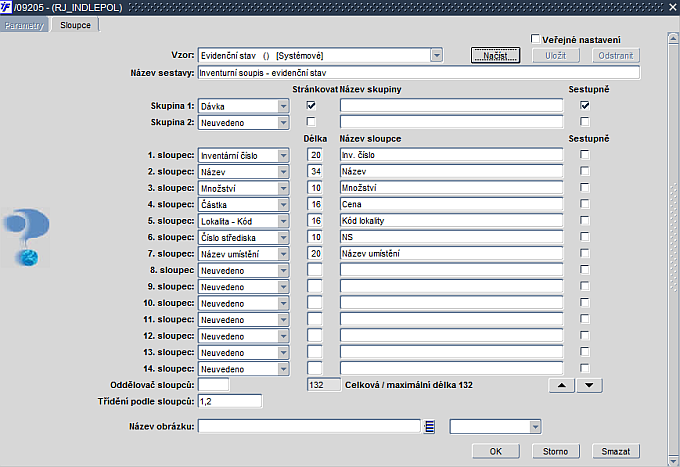Screen dimensions: 680x467
Task: Click Třídění podle sloupců field
Action: click(230, 401)
